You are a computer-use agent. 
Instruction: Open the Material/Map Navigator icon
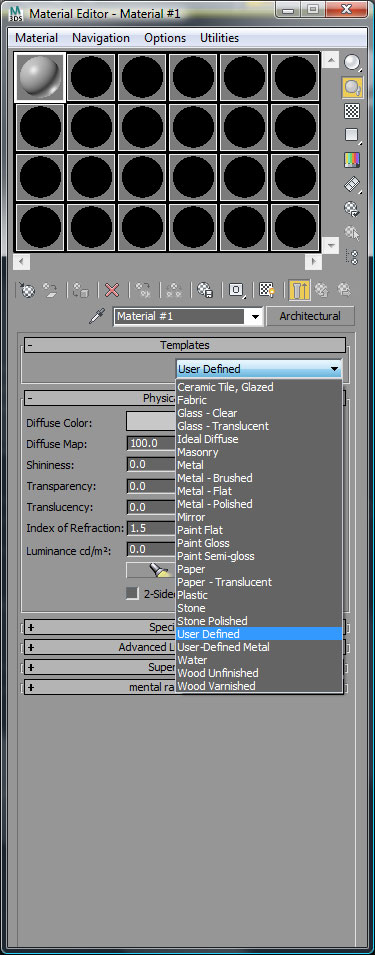coord(352,256)
